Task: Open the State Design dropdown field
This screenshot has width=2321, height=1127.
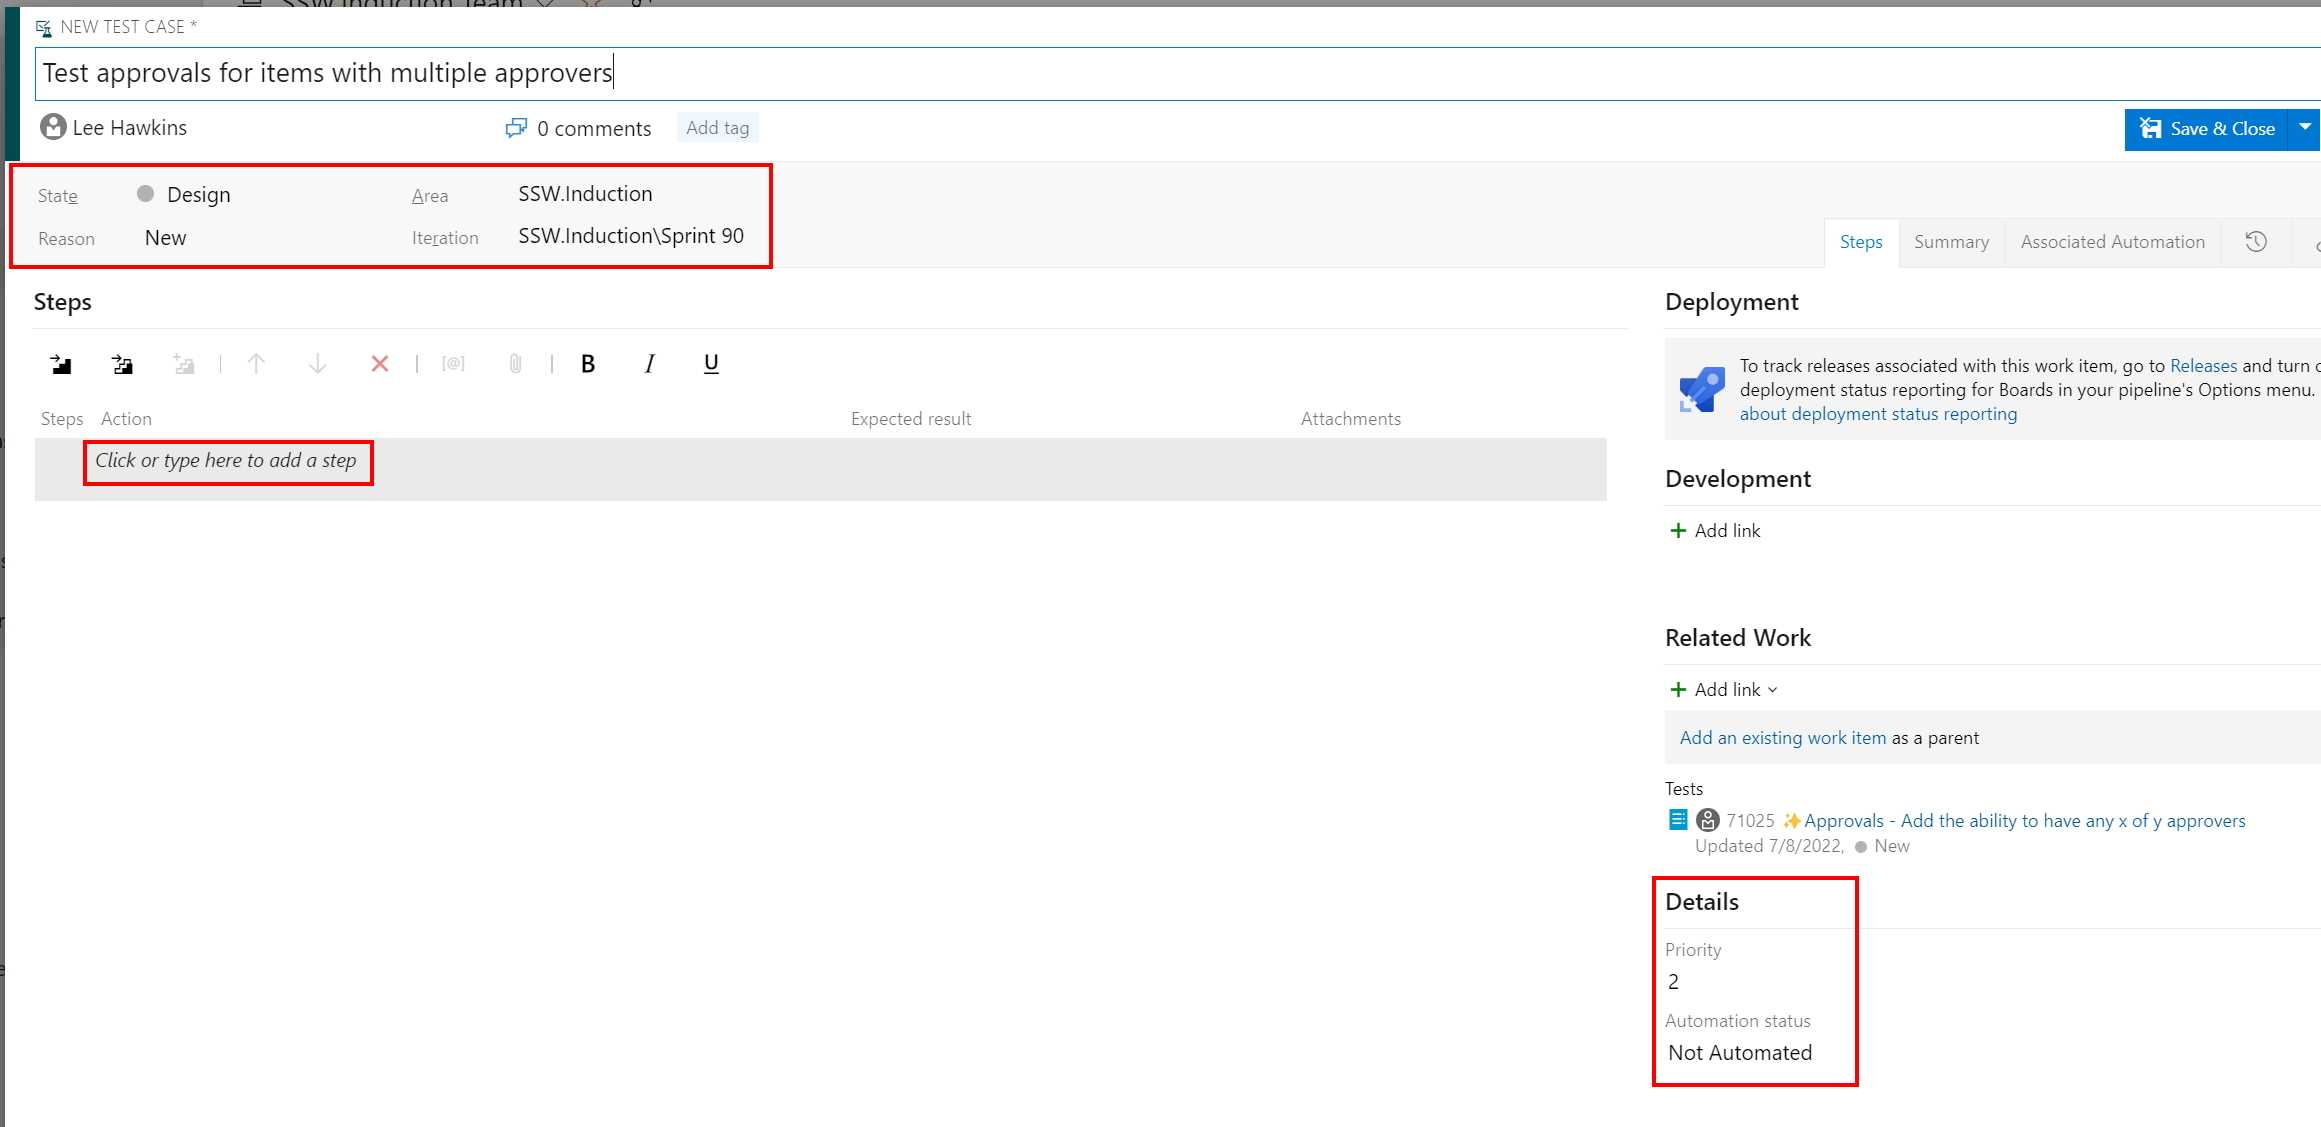Action: tap(198, 195)
